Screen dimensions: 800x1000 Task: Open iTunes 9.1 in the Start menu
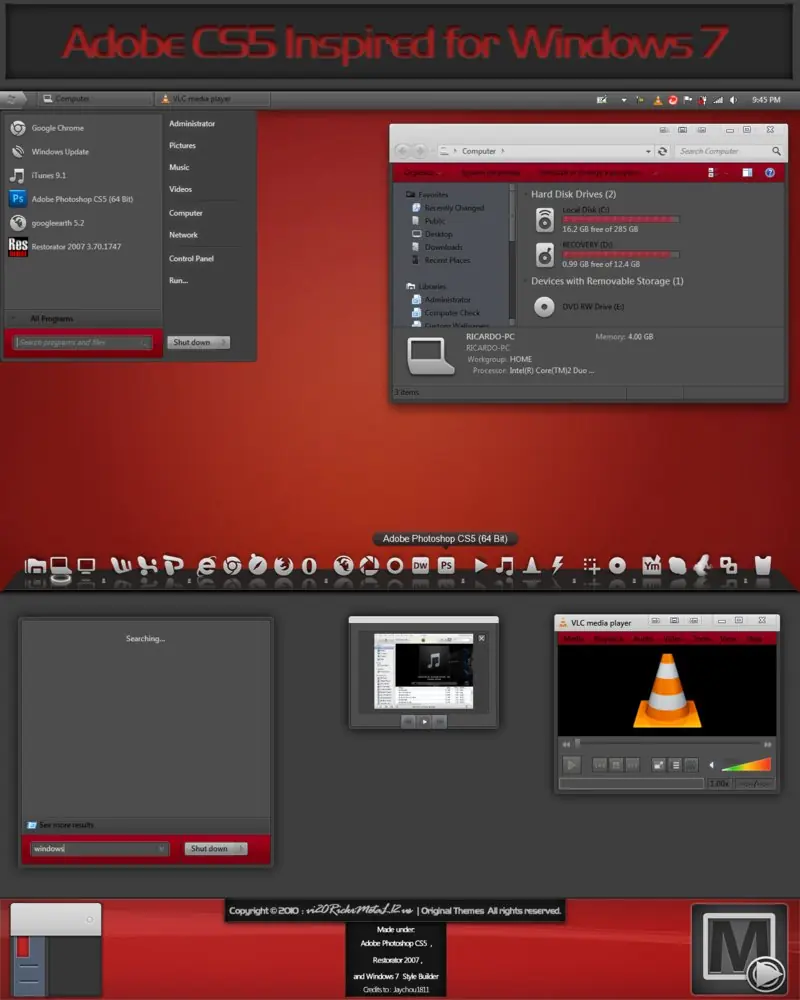[x=50, y=175]
